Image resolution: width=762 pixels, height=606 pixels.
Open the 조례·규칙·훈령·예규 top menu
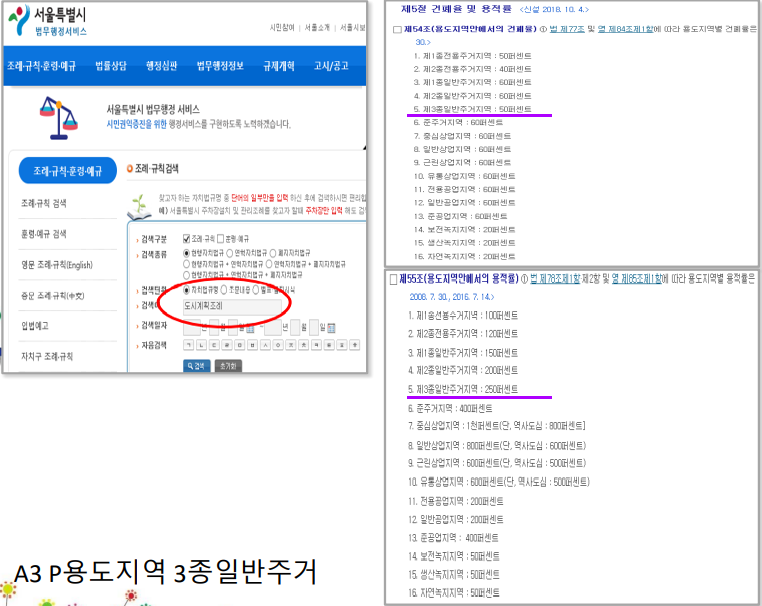tap(41, 66)
